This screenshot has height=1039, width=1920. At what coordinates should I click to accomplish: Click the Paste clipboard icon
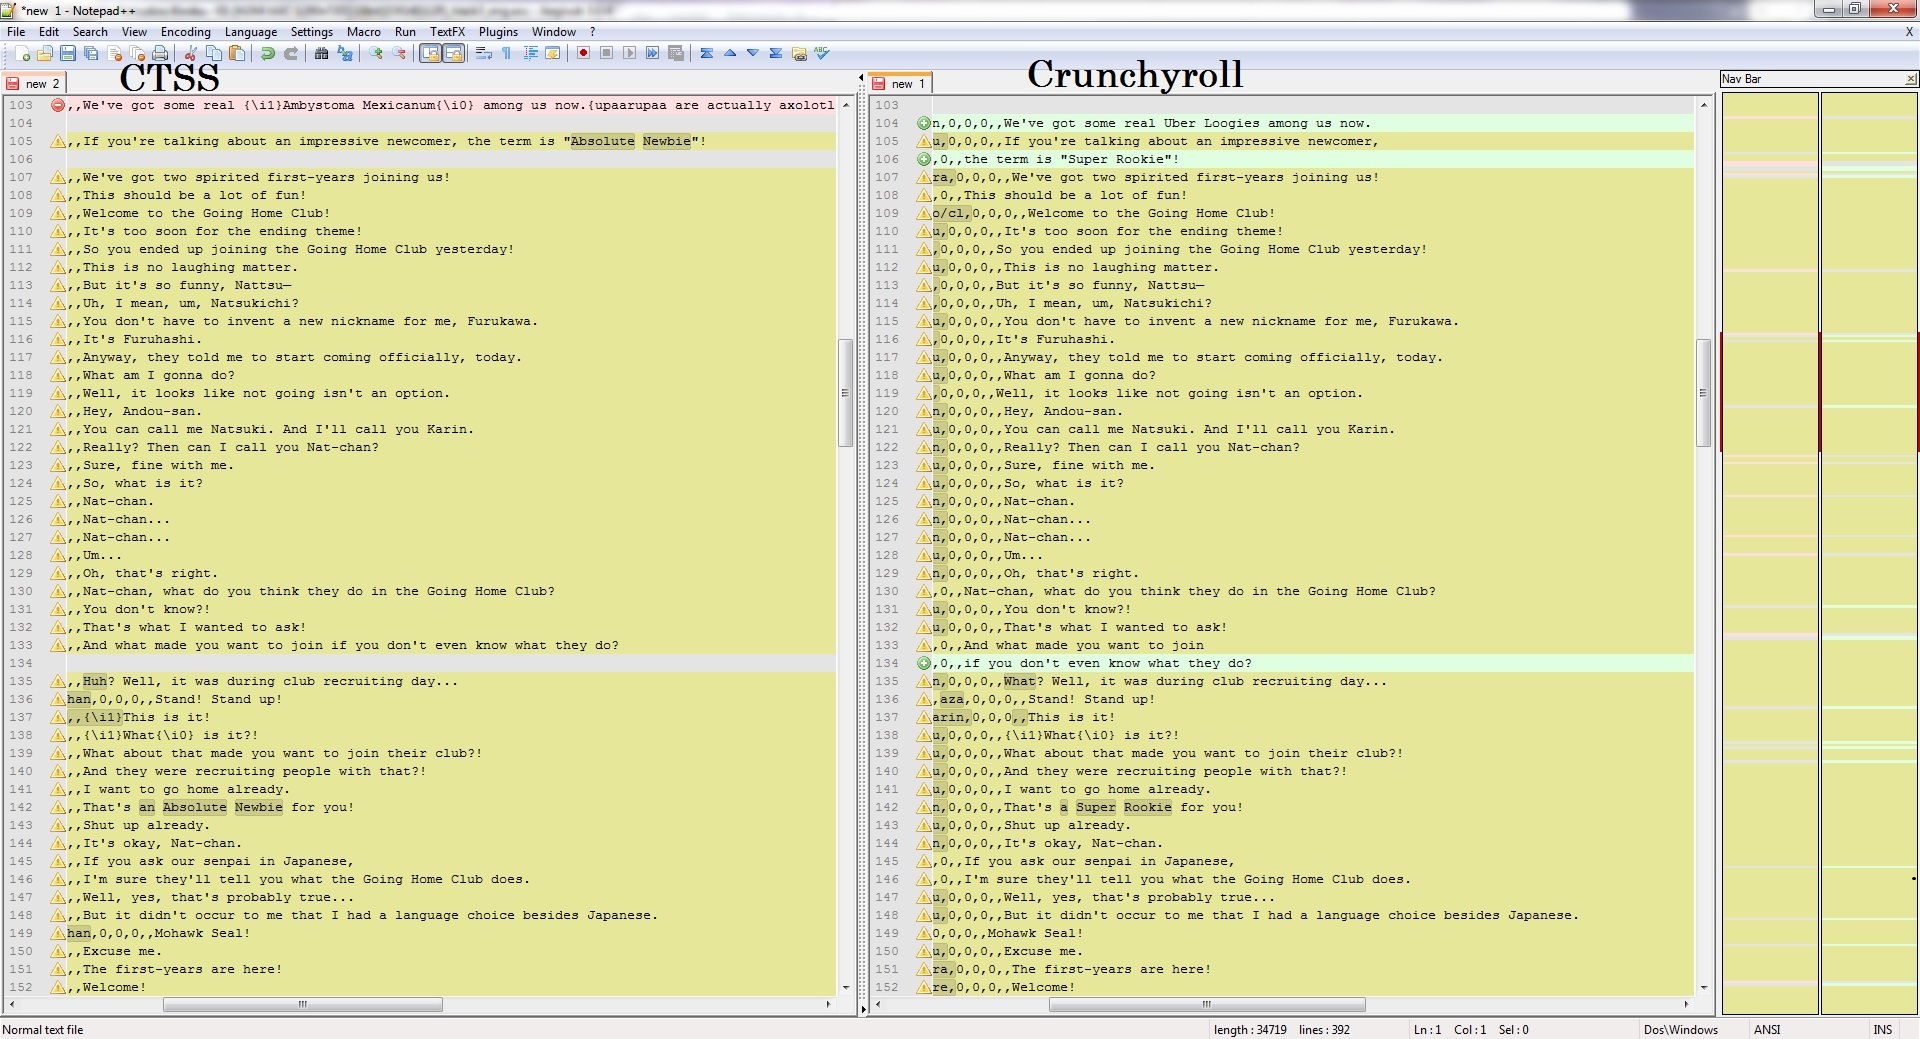click(236, 53)
